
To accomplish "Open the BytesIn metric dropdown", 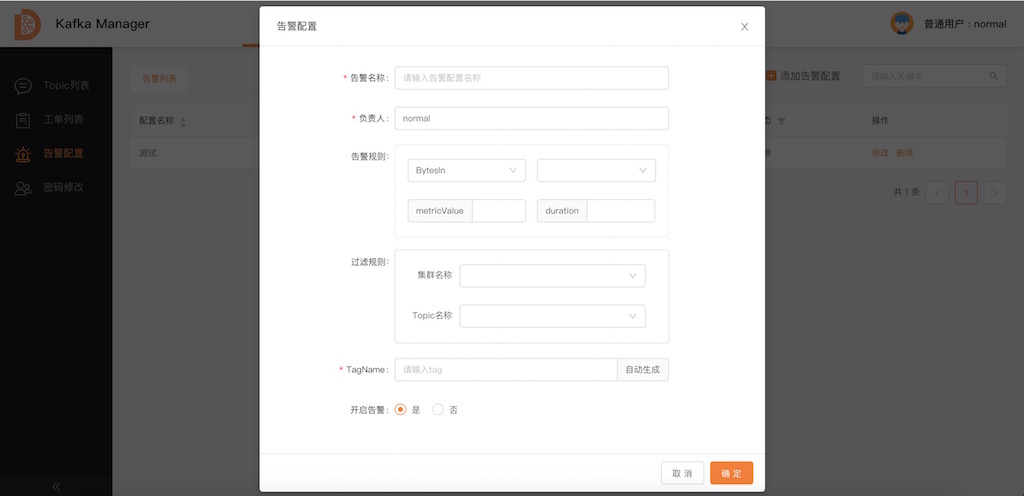I will 466,171.
